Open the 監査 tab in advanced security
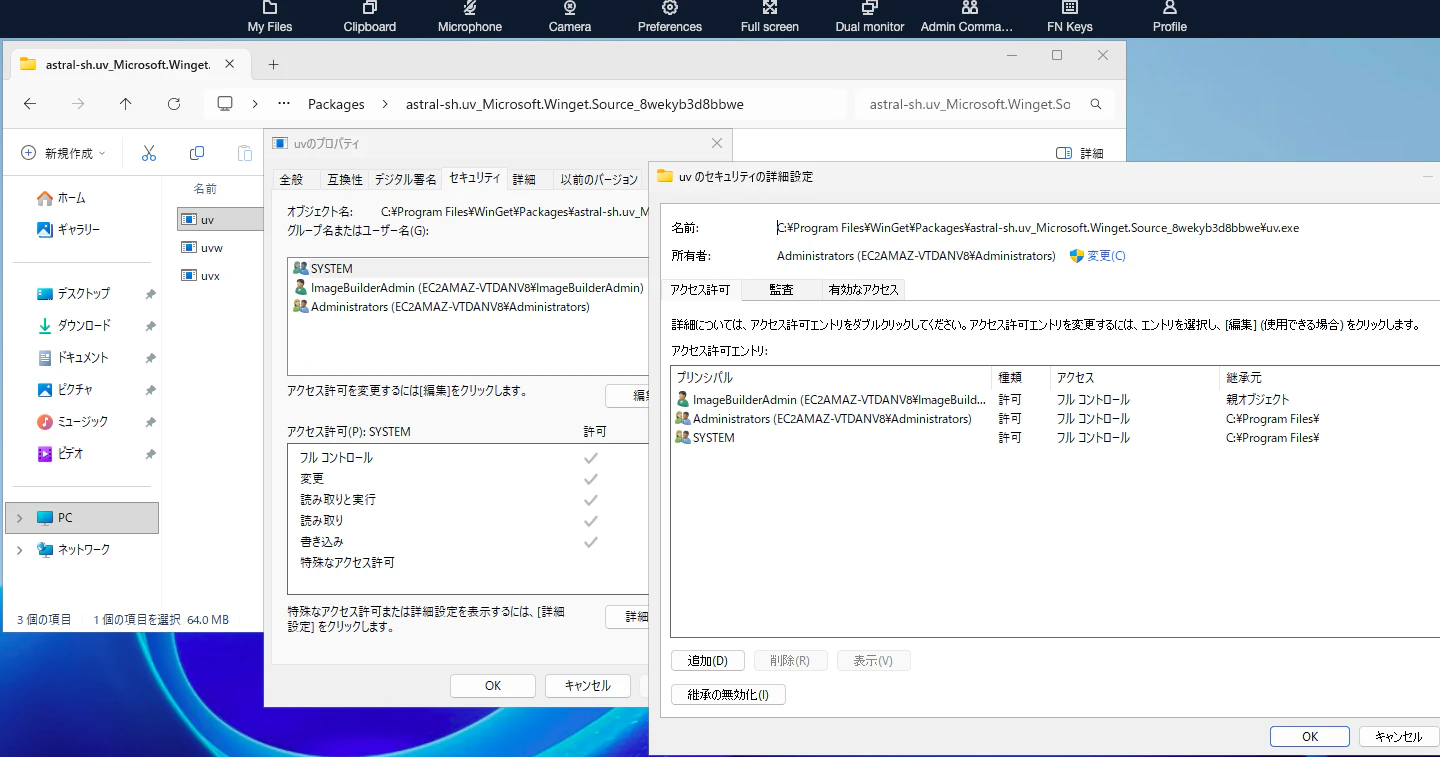The width and height of the screenshot is (1440, 757). coord(782,290)
